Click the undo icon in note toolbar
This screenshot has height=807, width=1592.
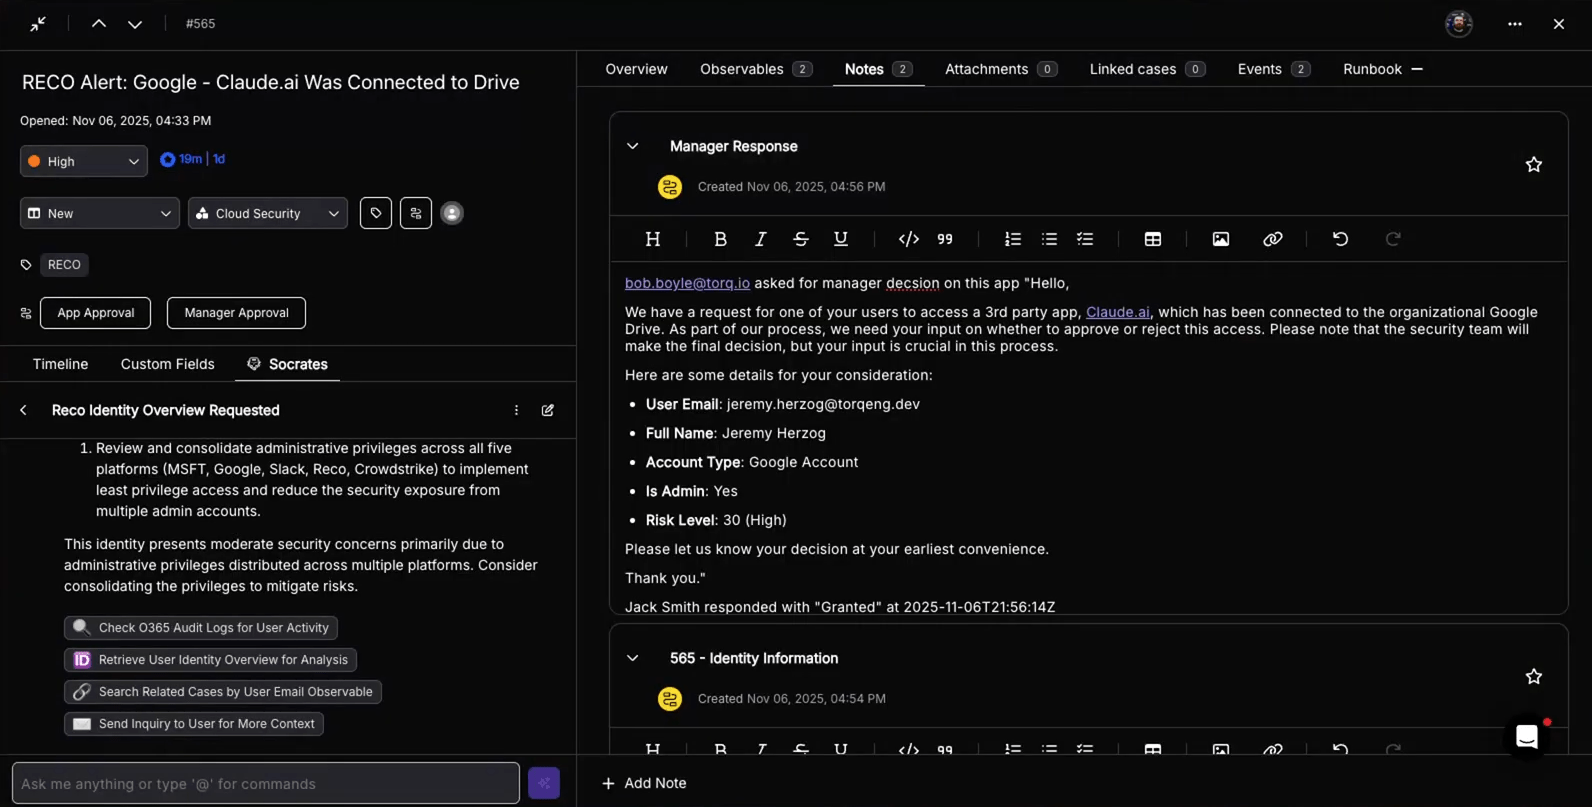coord(1340,239)
